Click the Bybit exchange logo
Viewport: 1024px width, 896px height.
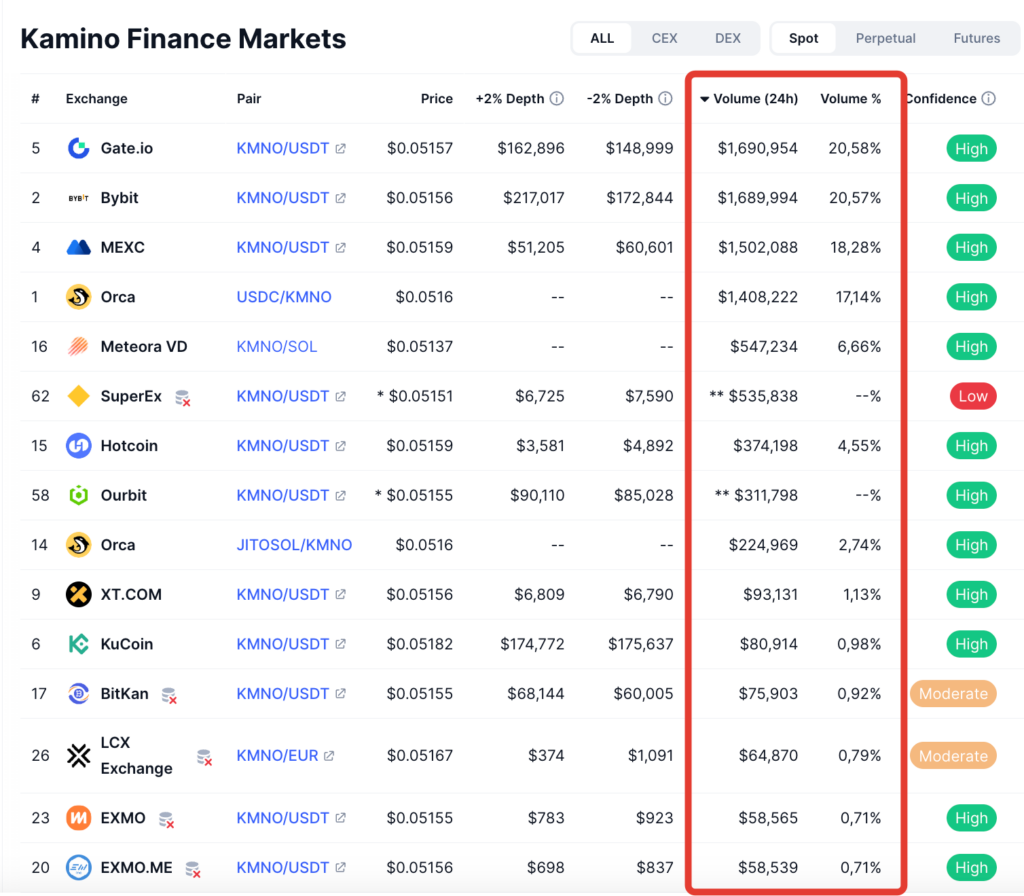point(78,197)
